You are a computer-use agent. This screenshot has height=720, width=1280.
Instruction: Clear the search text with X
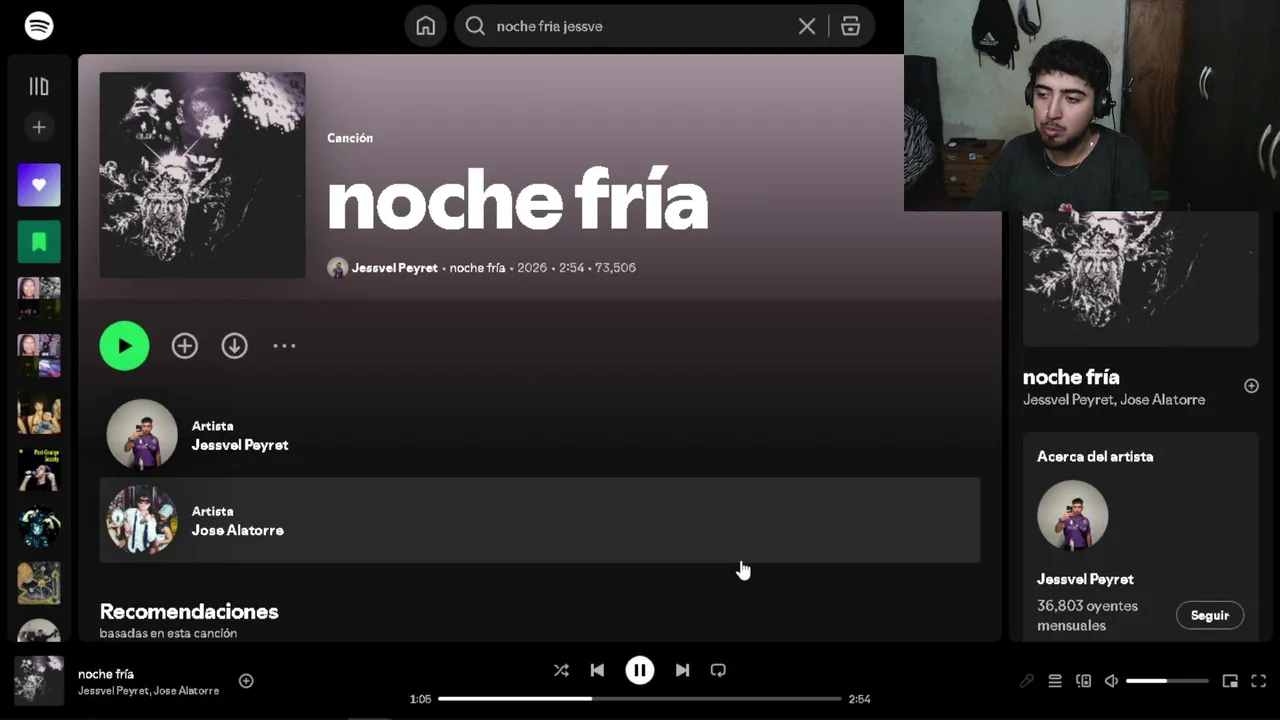(807, 26)
